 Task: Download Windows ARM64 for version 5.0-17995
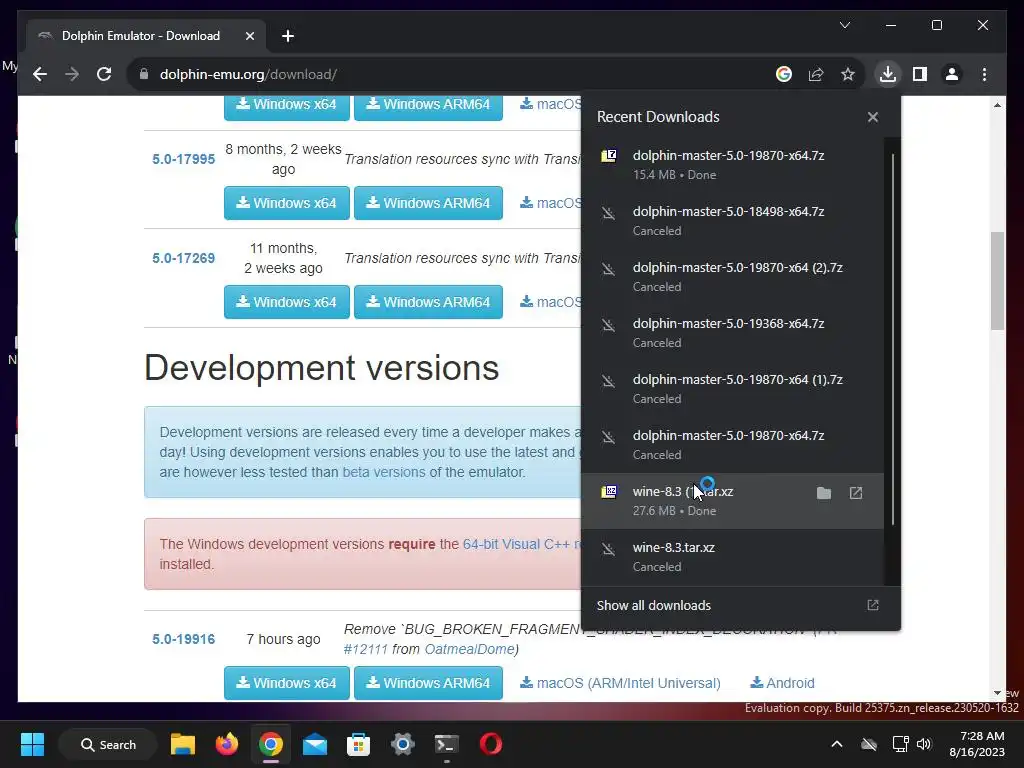(x=428, y=203)
